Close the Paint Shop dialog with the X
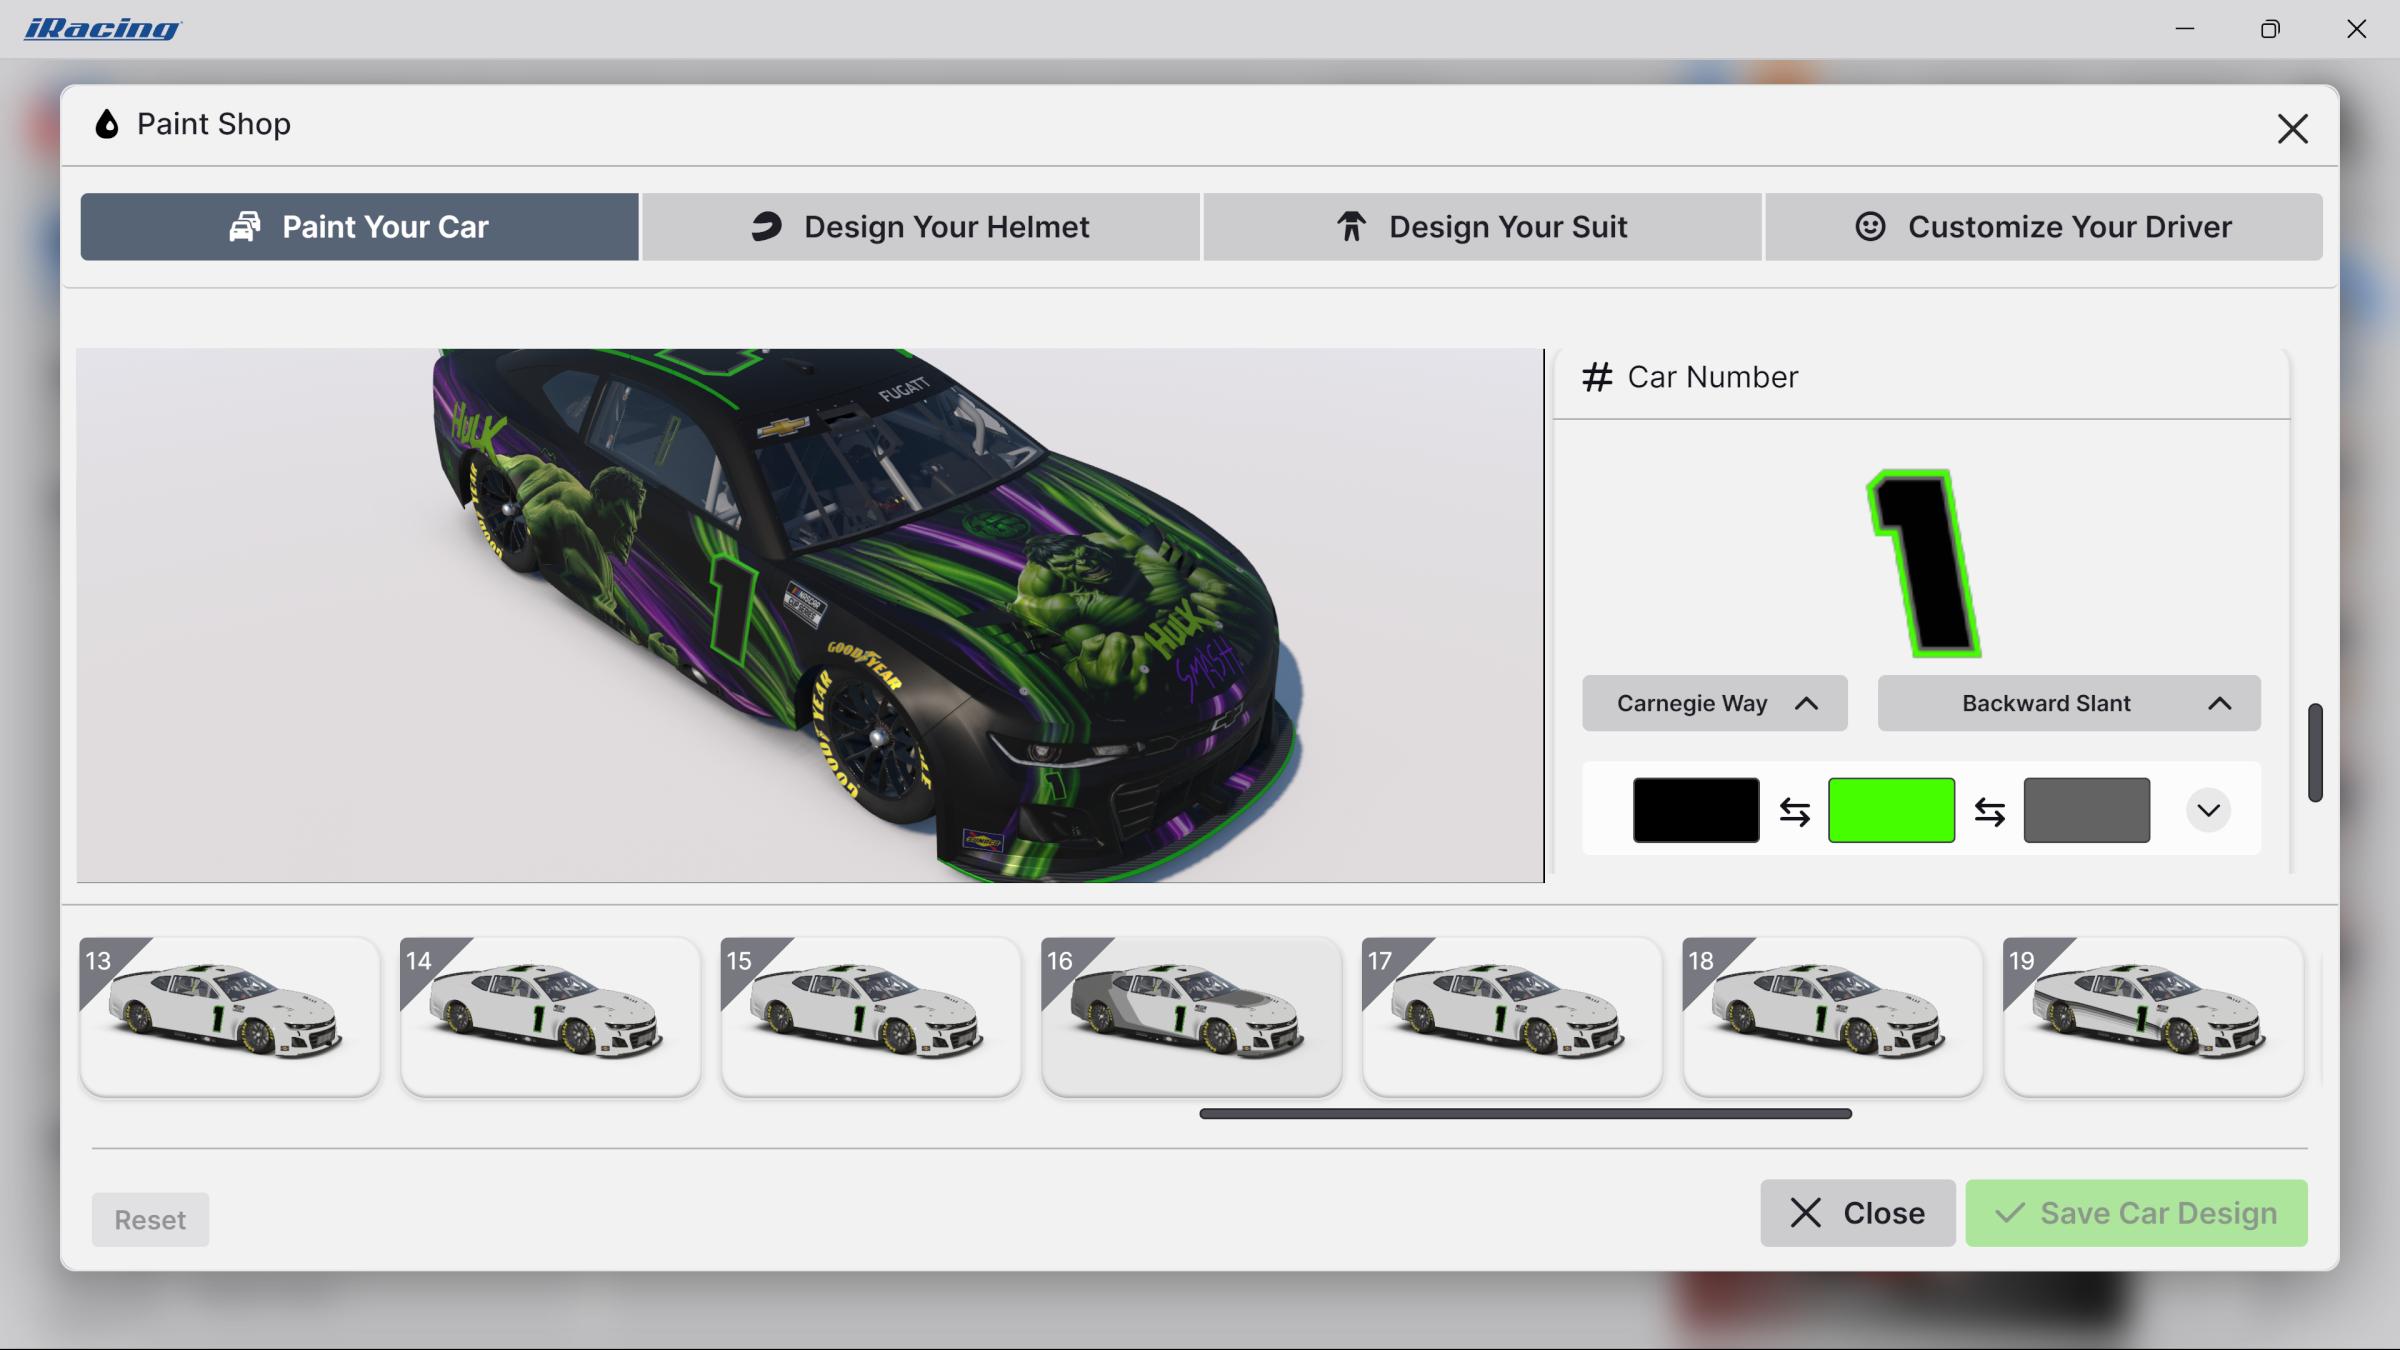 tap(2292, 129)
